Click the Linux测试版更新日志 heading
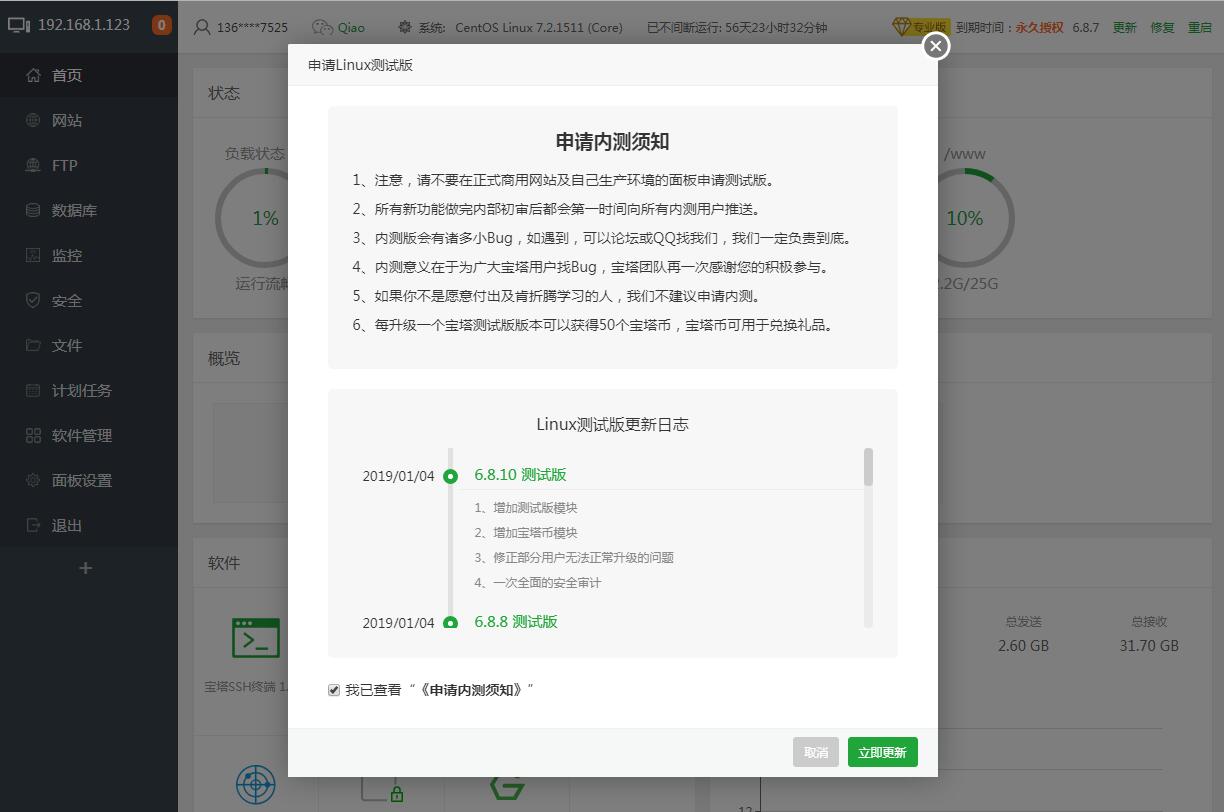The height and width of the screenshot is (812, 1224). [613, 424]
